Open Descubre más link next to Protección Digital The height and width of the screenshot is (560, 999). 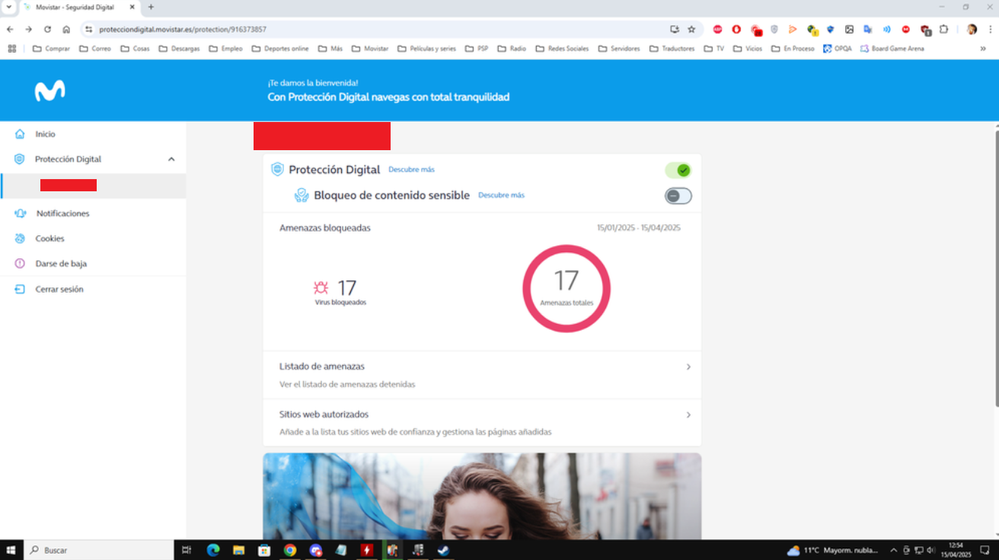pyautogui.click(x=412, y=169)
